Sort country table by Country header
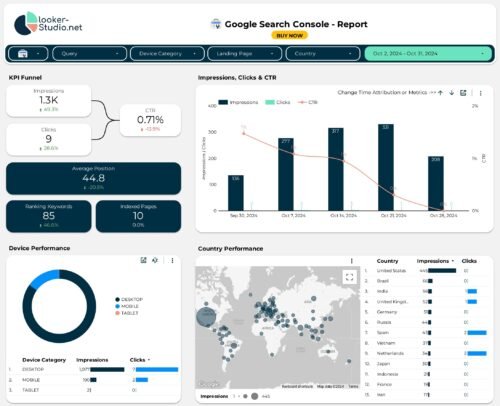Viewport: 500px width, 406px height. pos(387,261)
